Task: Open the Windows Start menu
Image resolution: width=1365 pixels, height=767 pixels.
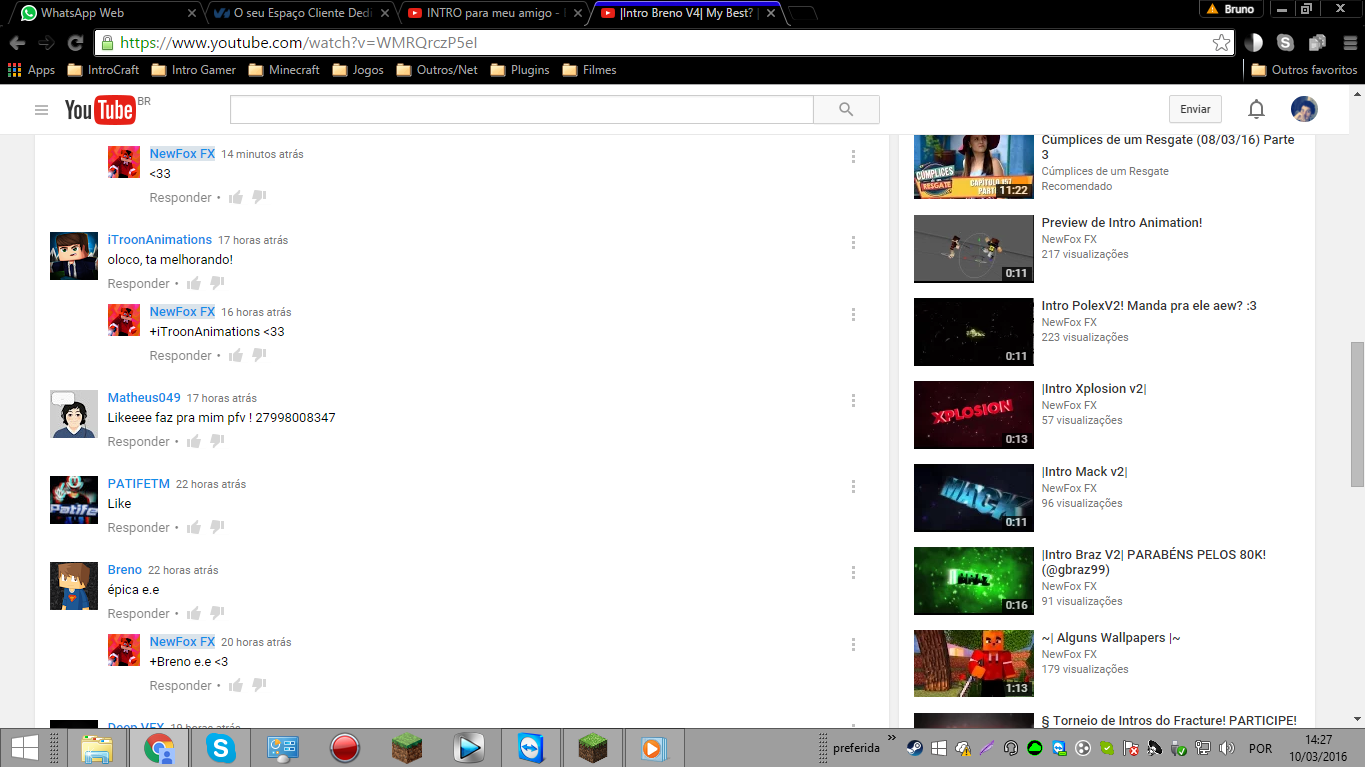Action: (x=25, y=748)
